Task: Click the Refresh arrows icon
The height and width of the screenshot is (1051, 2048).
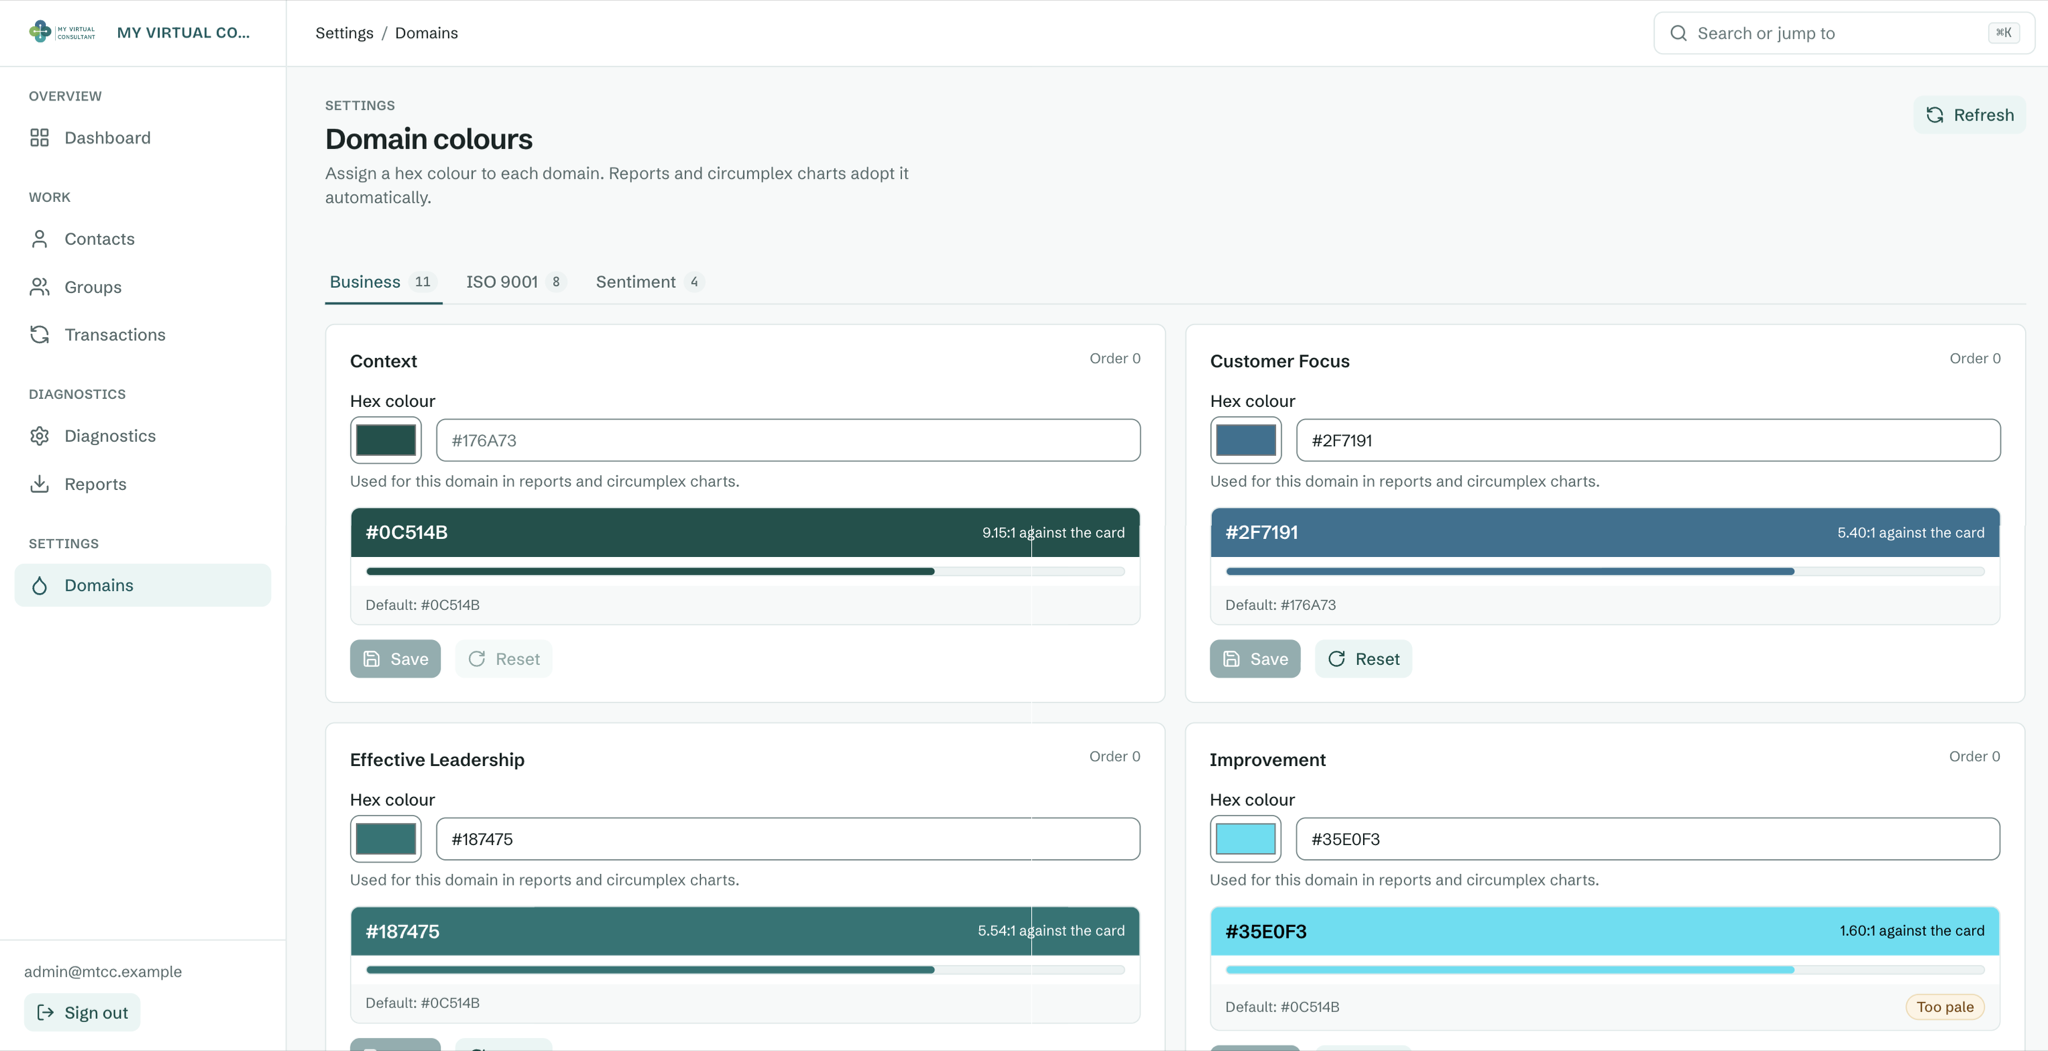Action: [x=1935, y=115]
